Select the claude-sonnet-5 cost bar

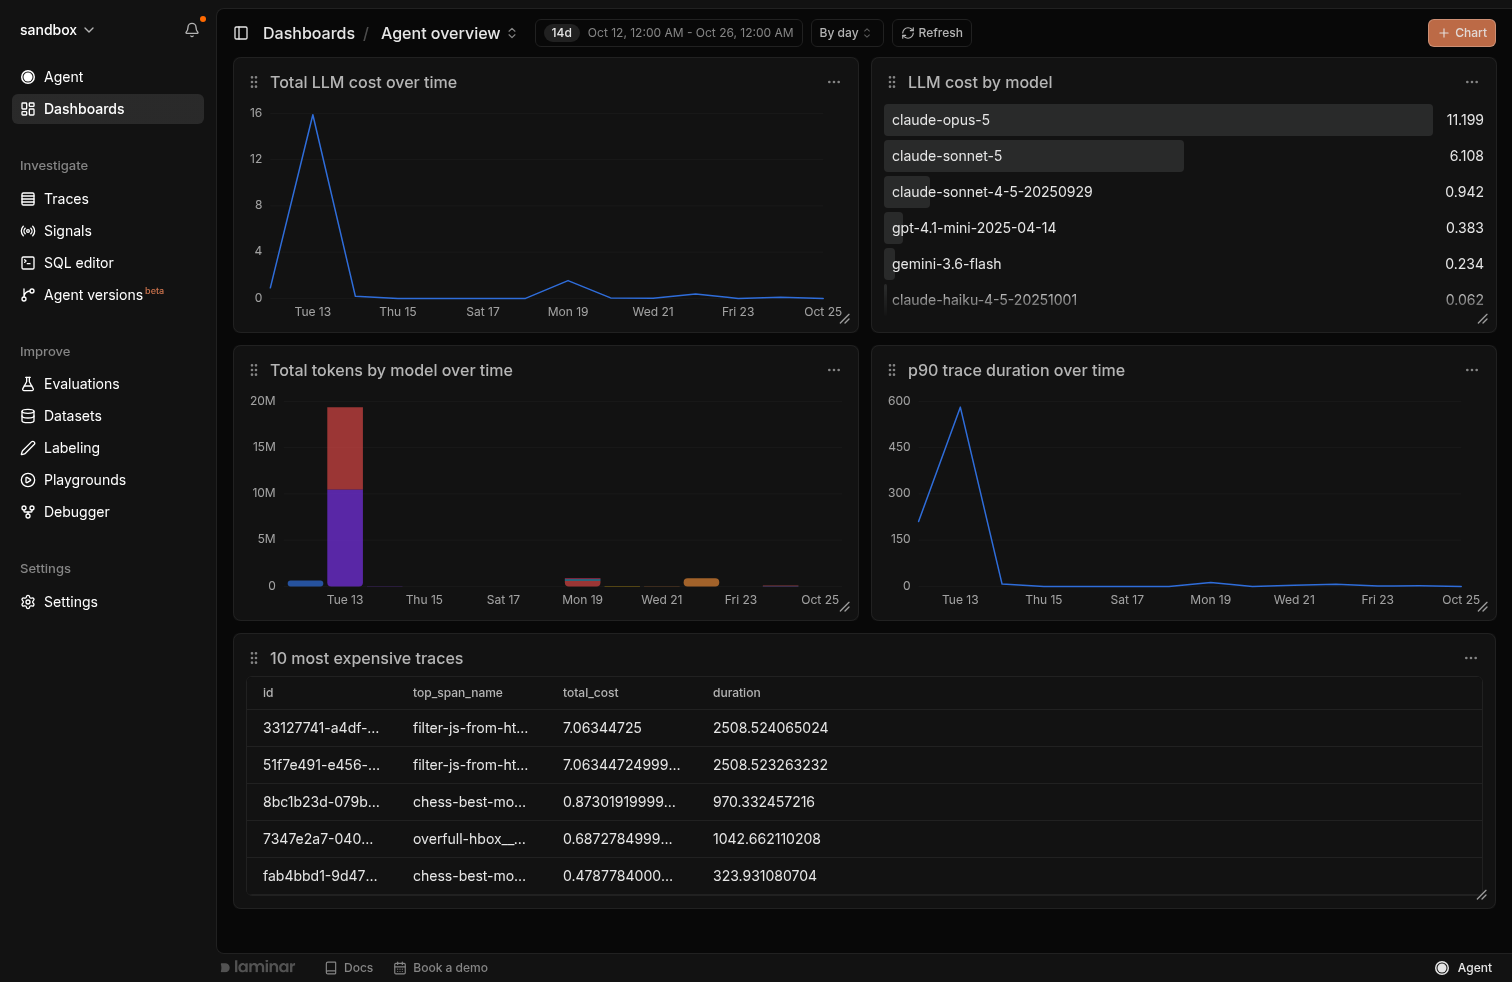pos(1034,156)
